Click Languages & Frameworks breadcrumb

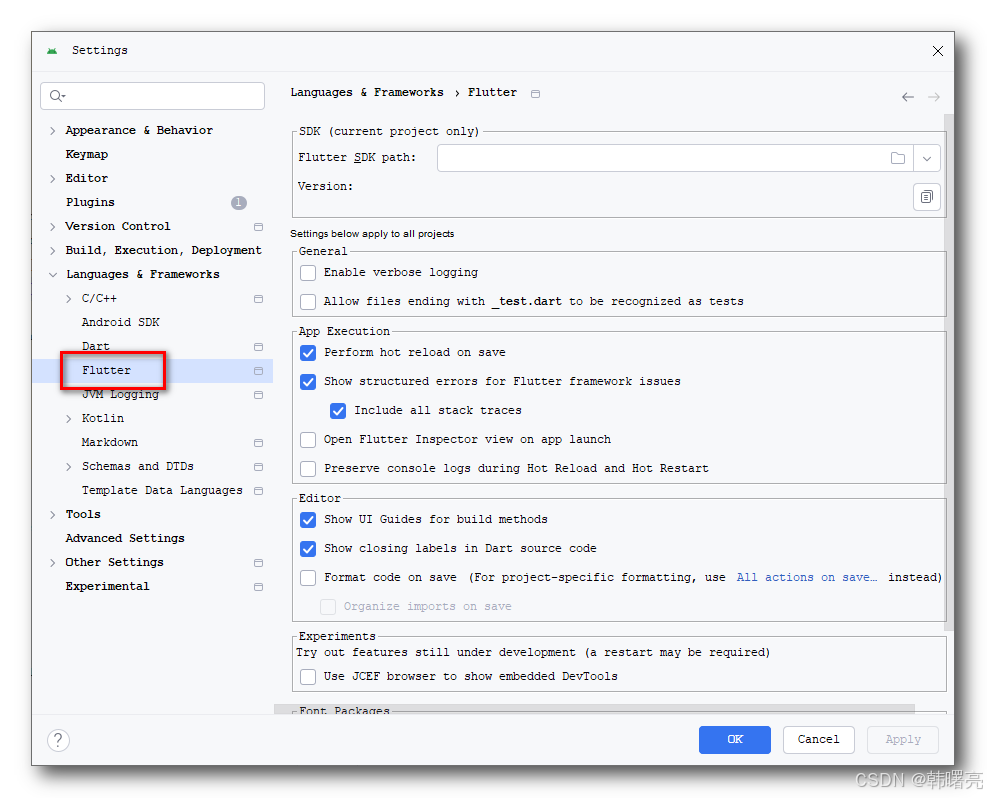coord(366,93)
